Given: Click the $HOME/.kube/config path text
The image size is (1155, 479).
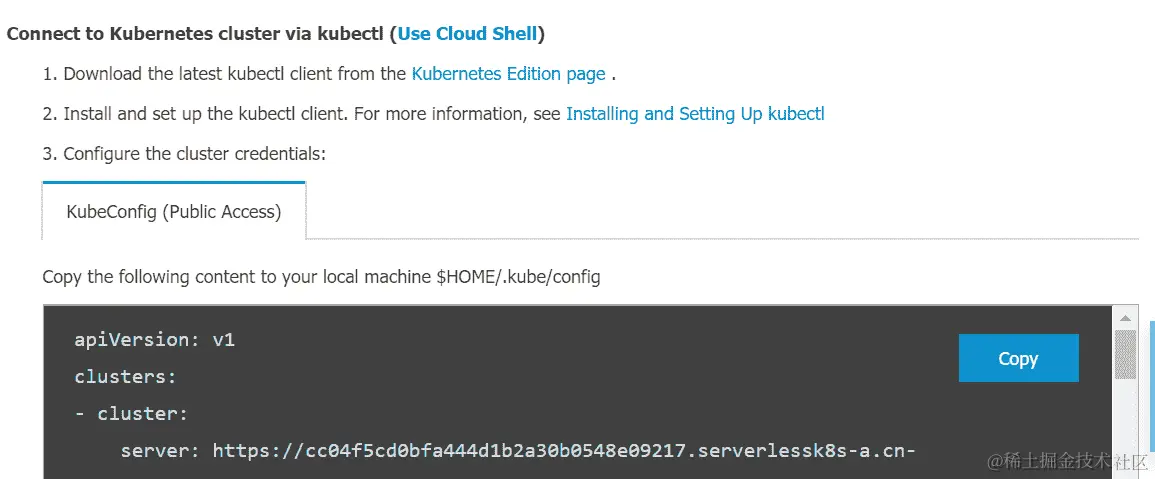Looking at the screenshot, I should point(518,277).
